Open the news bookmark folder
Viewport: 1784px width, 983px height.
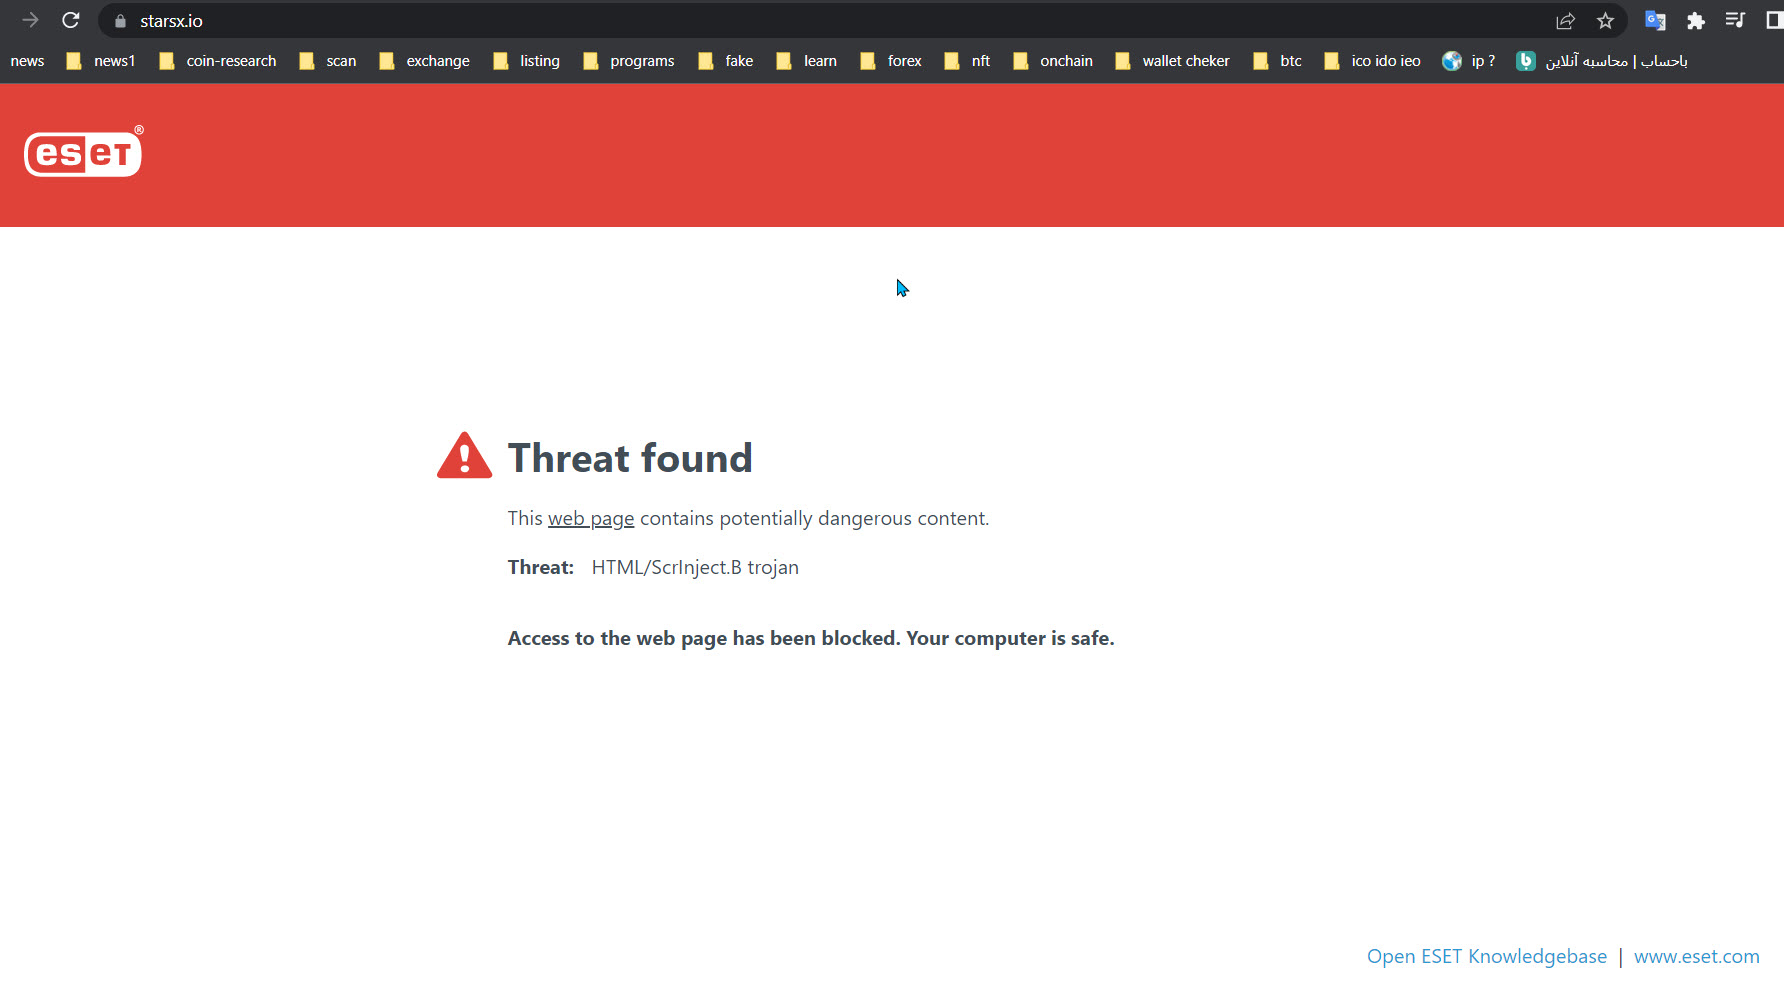(27, 61)
